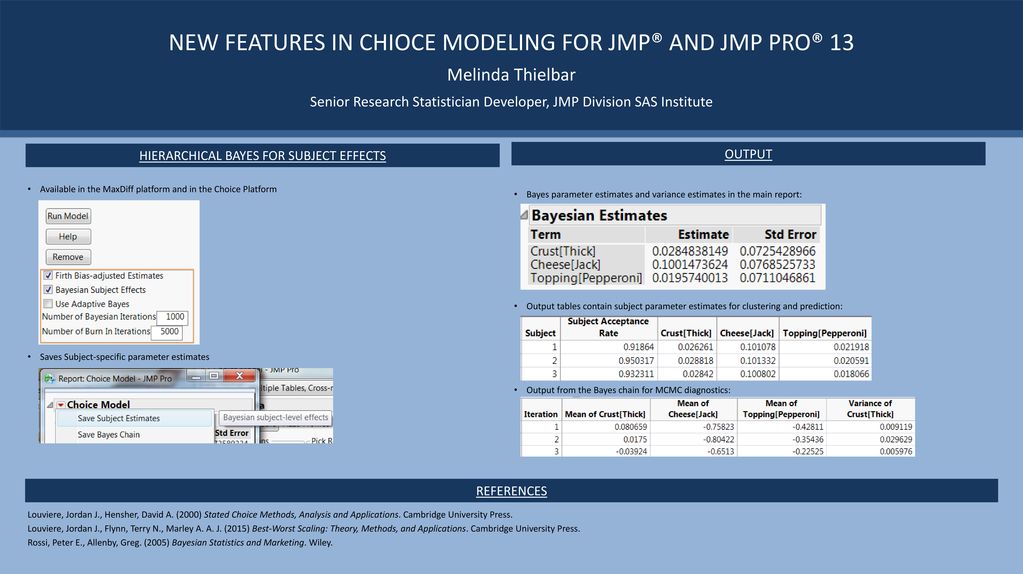The width and height of the screenshot is (1023, 574).
Task: Click estimate value 0.1001473624
Action: tap(690, 265)
